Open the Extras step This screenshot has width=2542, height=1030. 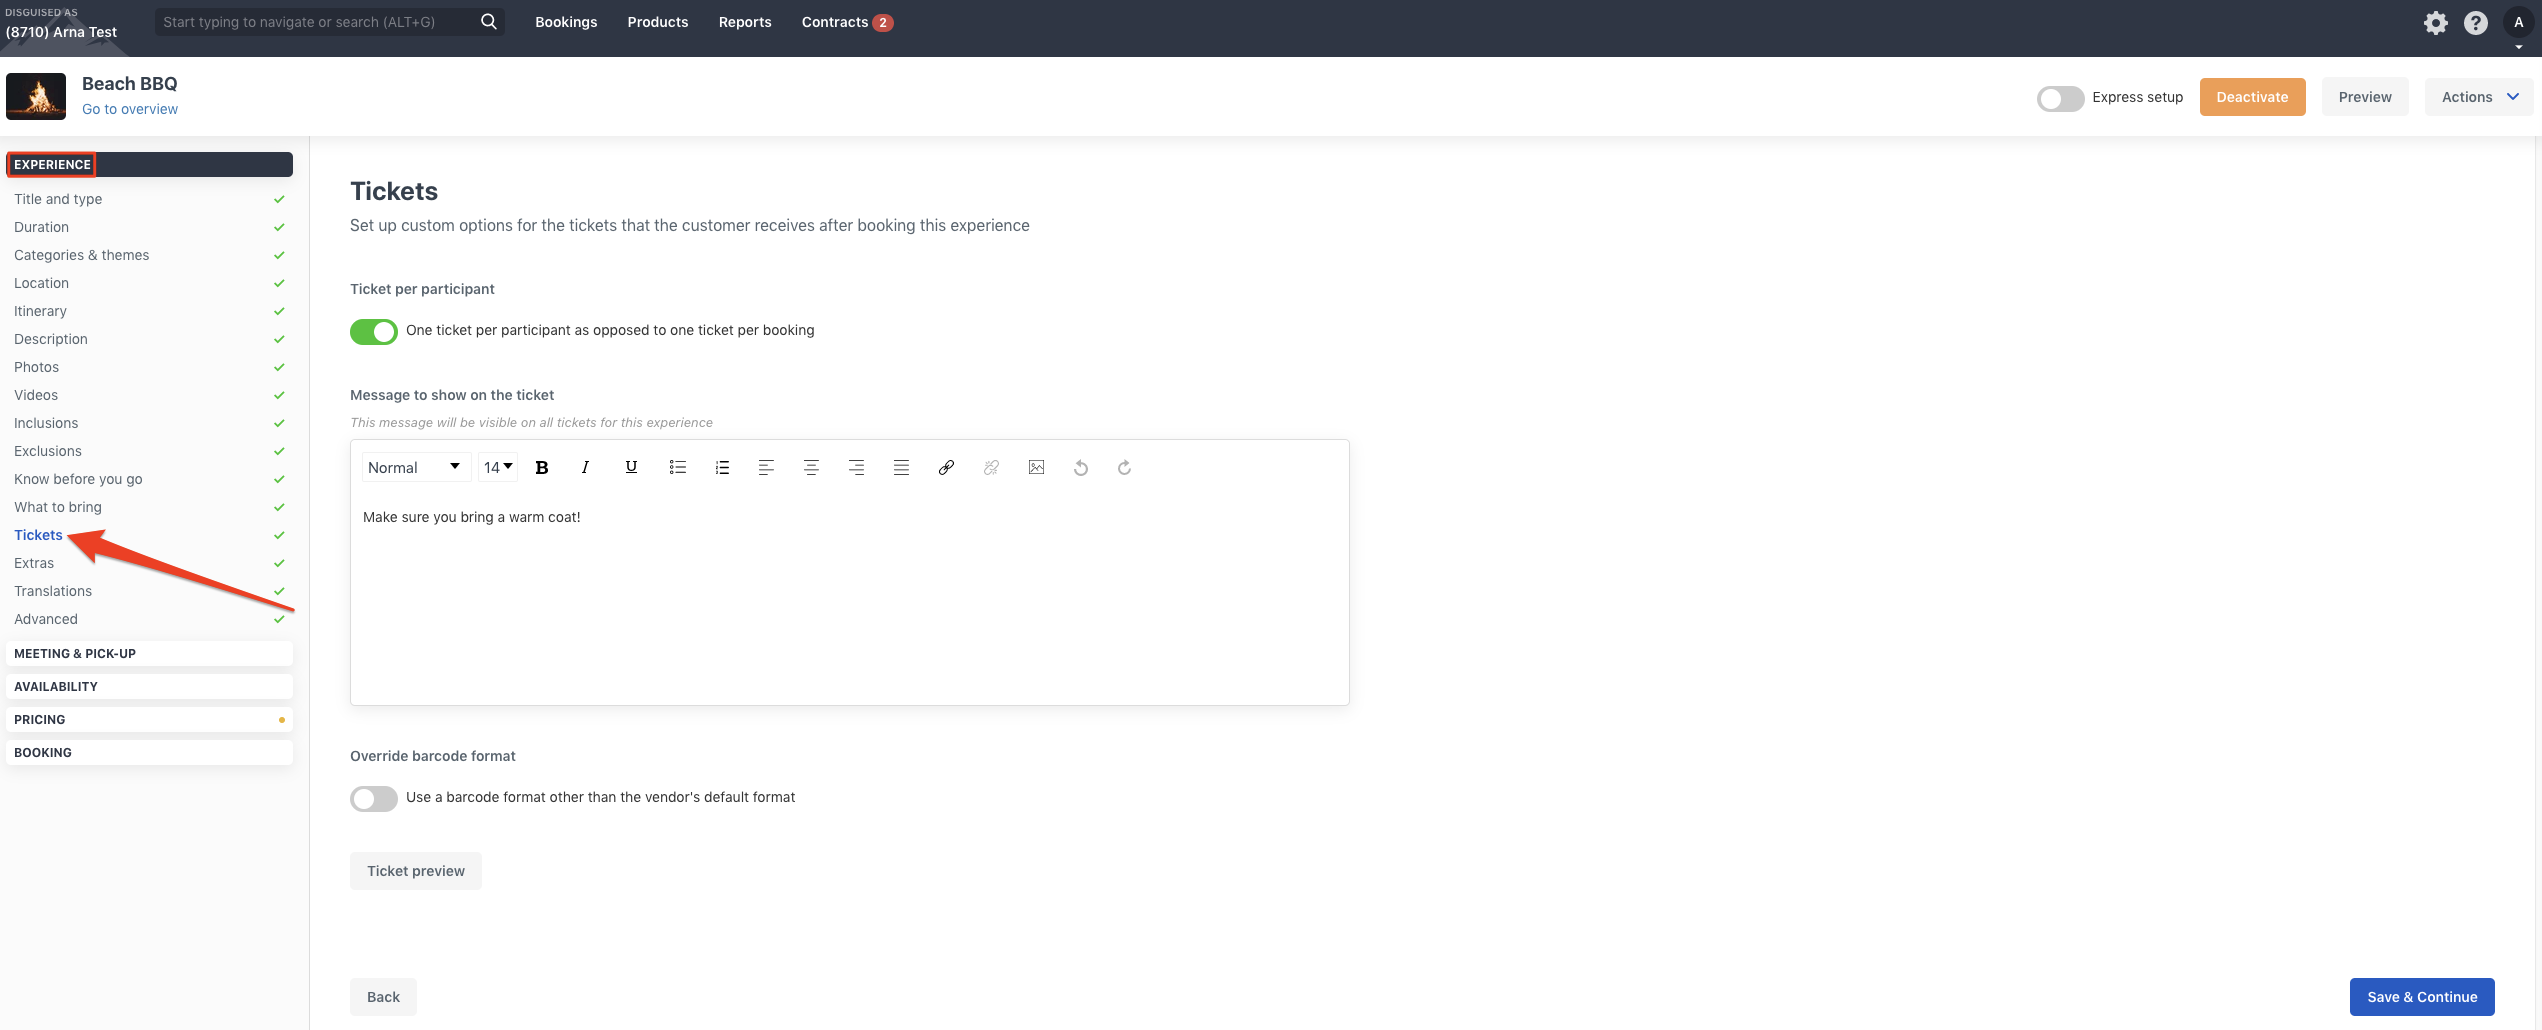[x=34, y=563]
